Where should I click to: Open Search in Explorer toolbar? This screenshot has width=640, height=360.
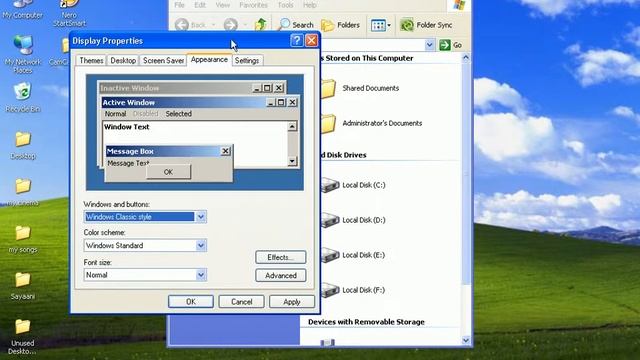pos(296,25)
